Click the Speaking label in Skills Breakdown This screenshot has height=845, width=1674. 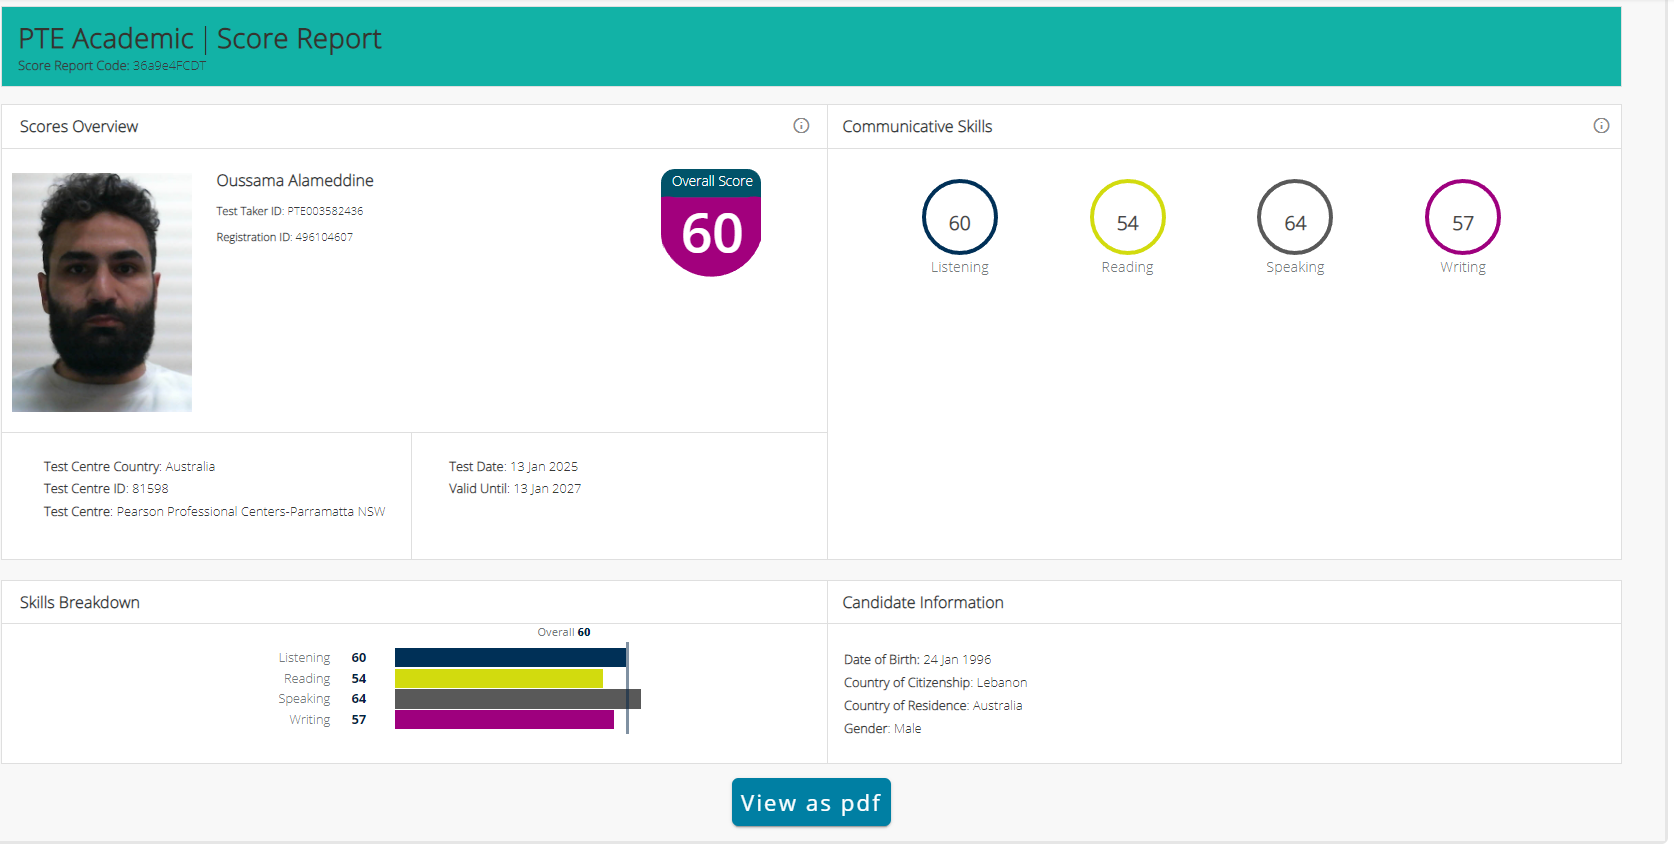[x=304, y=699]
